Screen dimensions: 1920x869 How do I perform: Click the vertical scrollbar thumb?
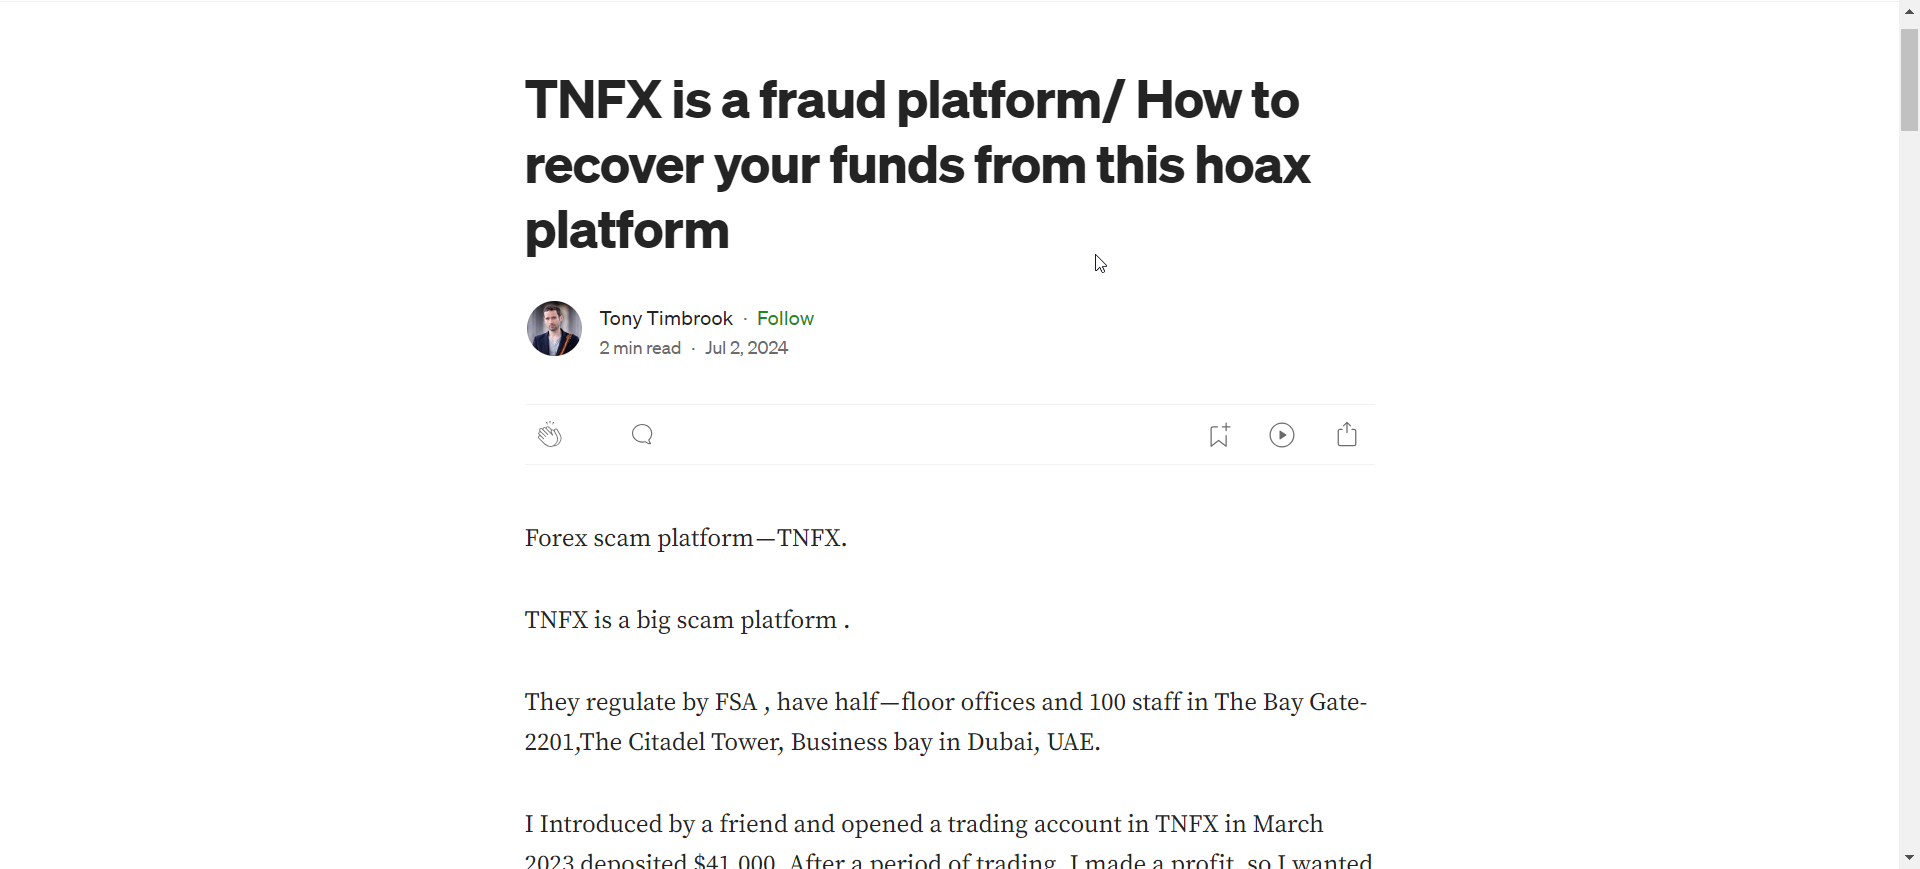[1909, 80]
